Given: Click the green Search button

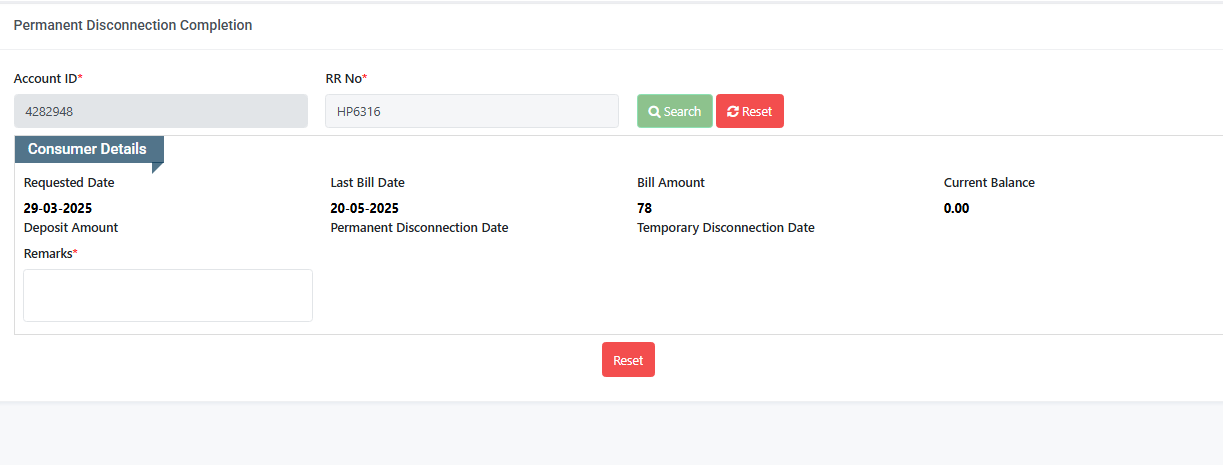Looking at the screenshot, I should tap(675, 111).
